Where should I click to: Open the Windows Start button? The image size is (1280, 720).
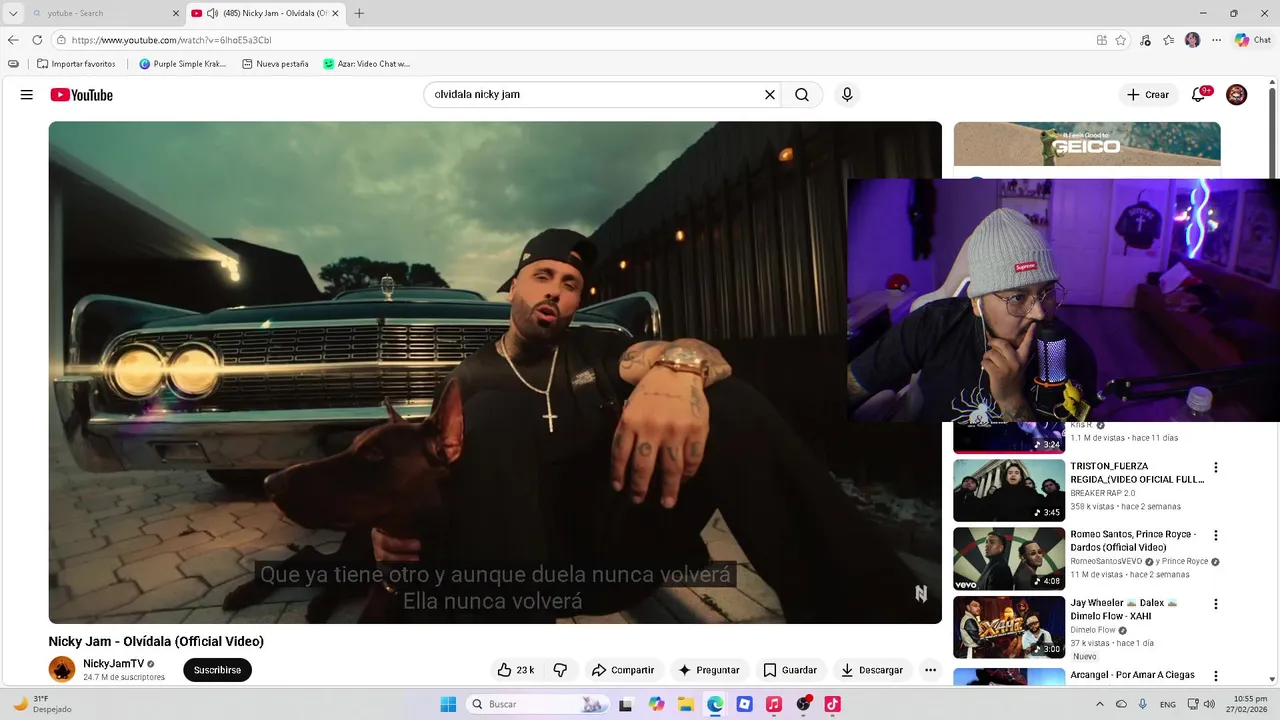pyautogui.click(x=448, y=704)
